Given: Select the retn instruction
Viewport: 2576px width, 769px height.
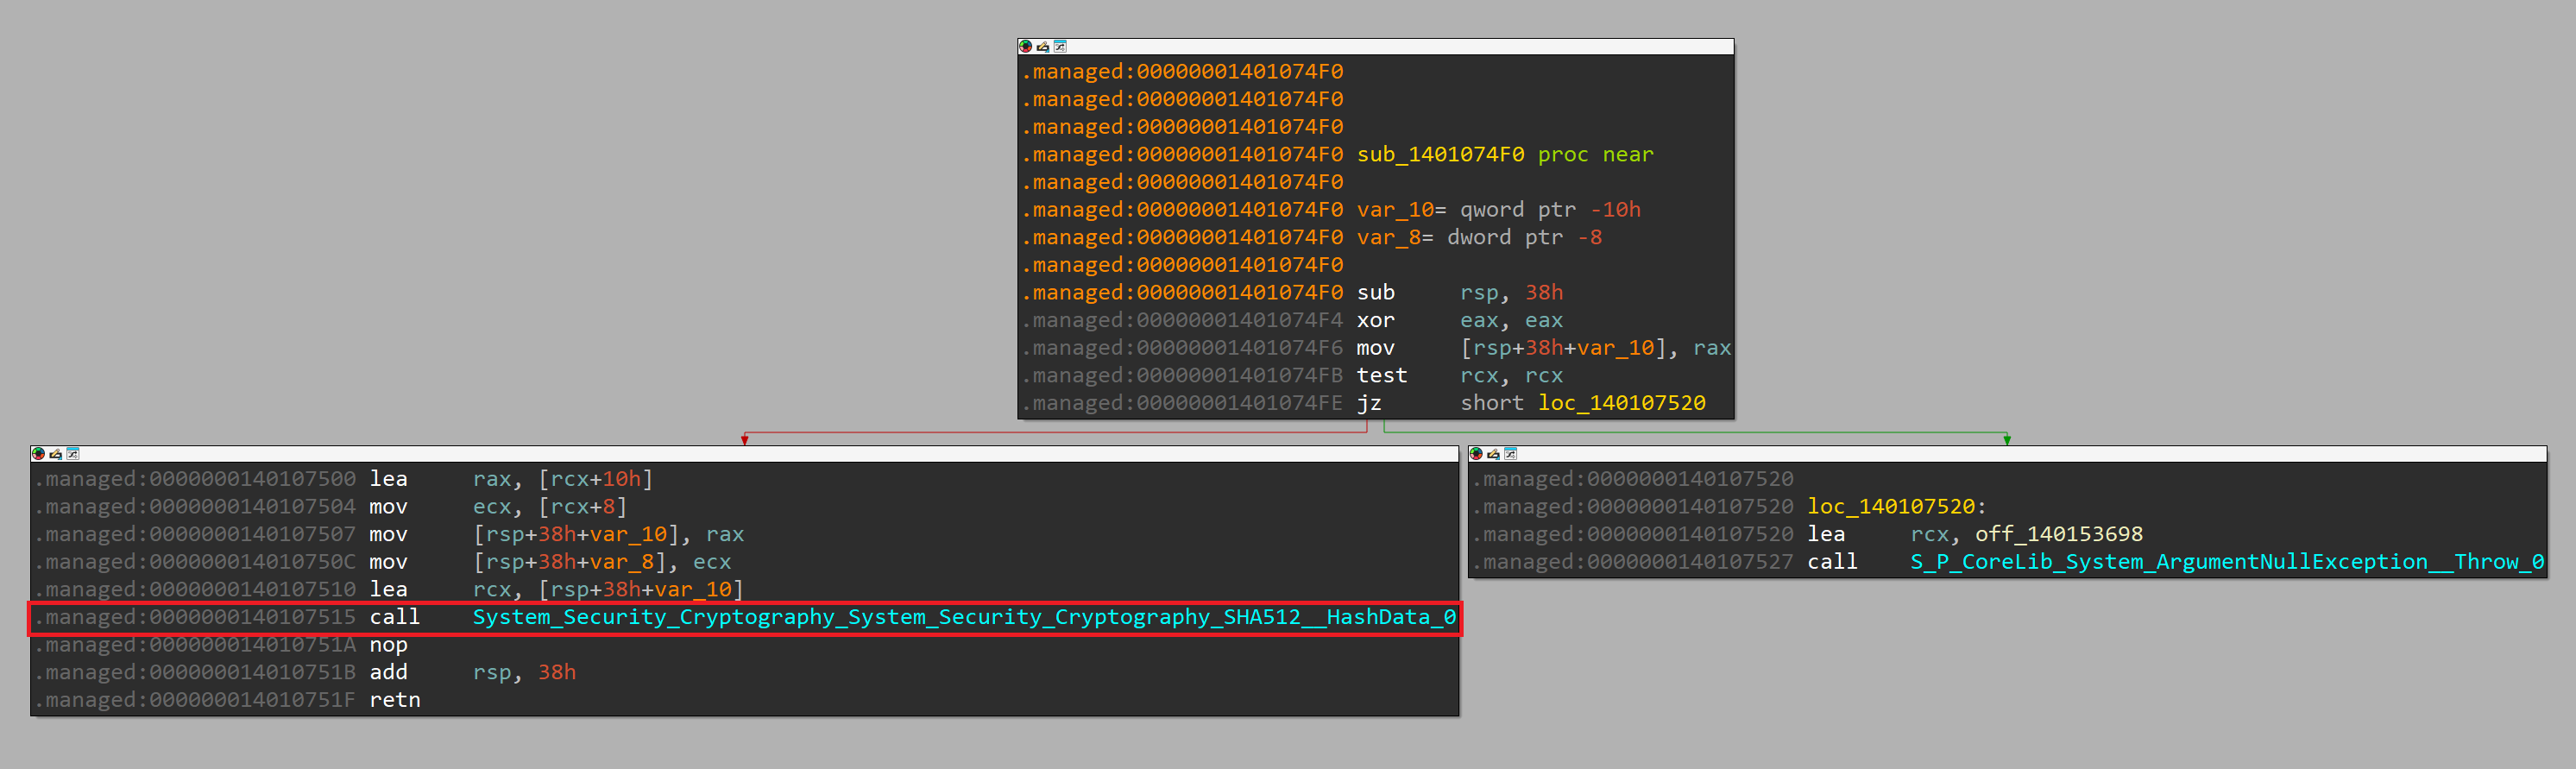Looking at the screenshot, I should (395, 700).
